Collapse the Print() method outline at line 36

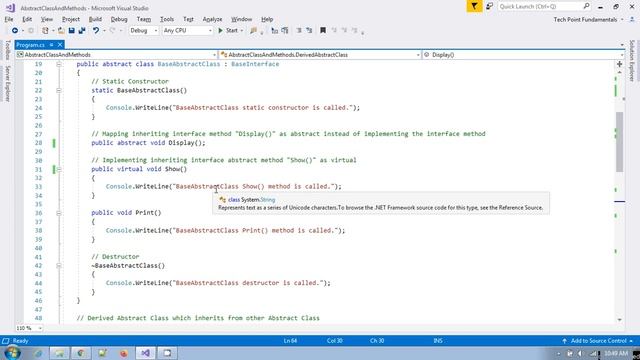tap(59, 213)
